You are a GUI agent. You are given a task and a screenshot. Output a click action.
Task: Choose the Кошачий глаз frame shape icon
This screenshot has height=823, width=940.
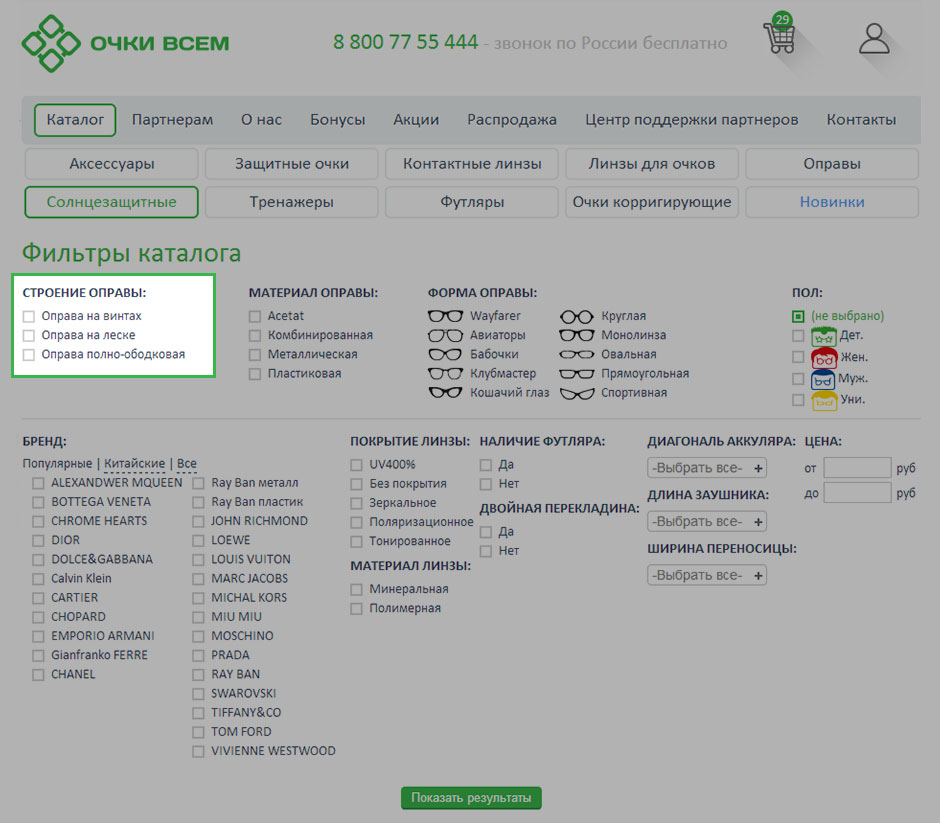tap(445, 393)
